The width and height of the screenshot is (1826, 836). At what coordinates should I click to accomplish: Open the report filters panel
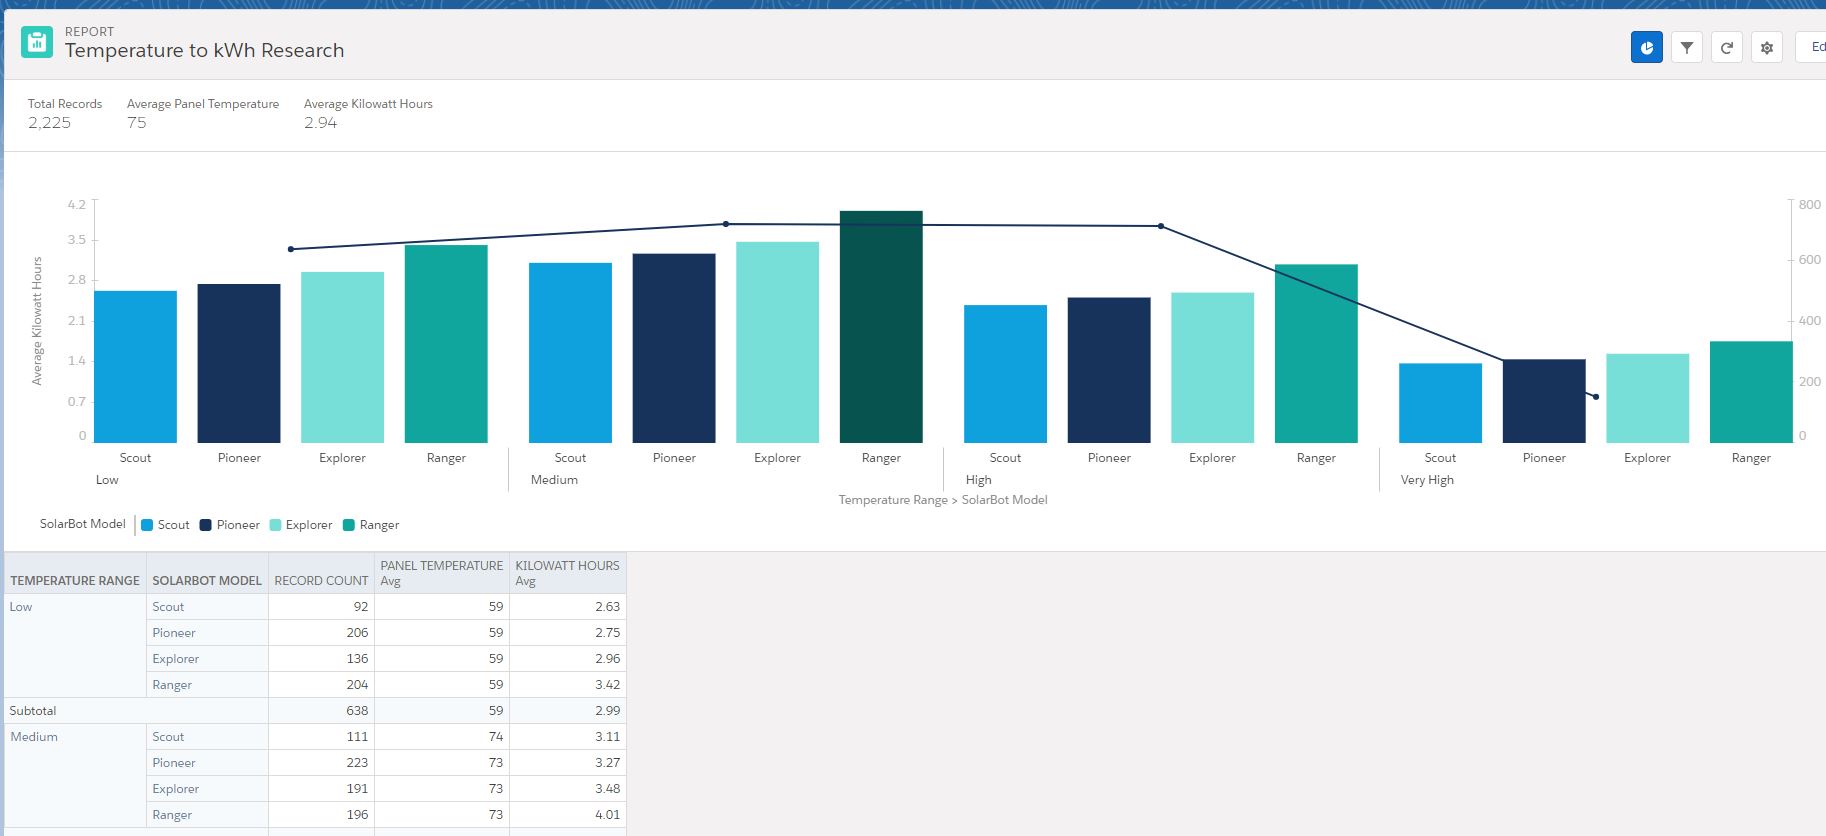click(x=1686, y=47)
